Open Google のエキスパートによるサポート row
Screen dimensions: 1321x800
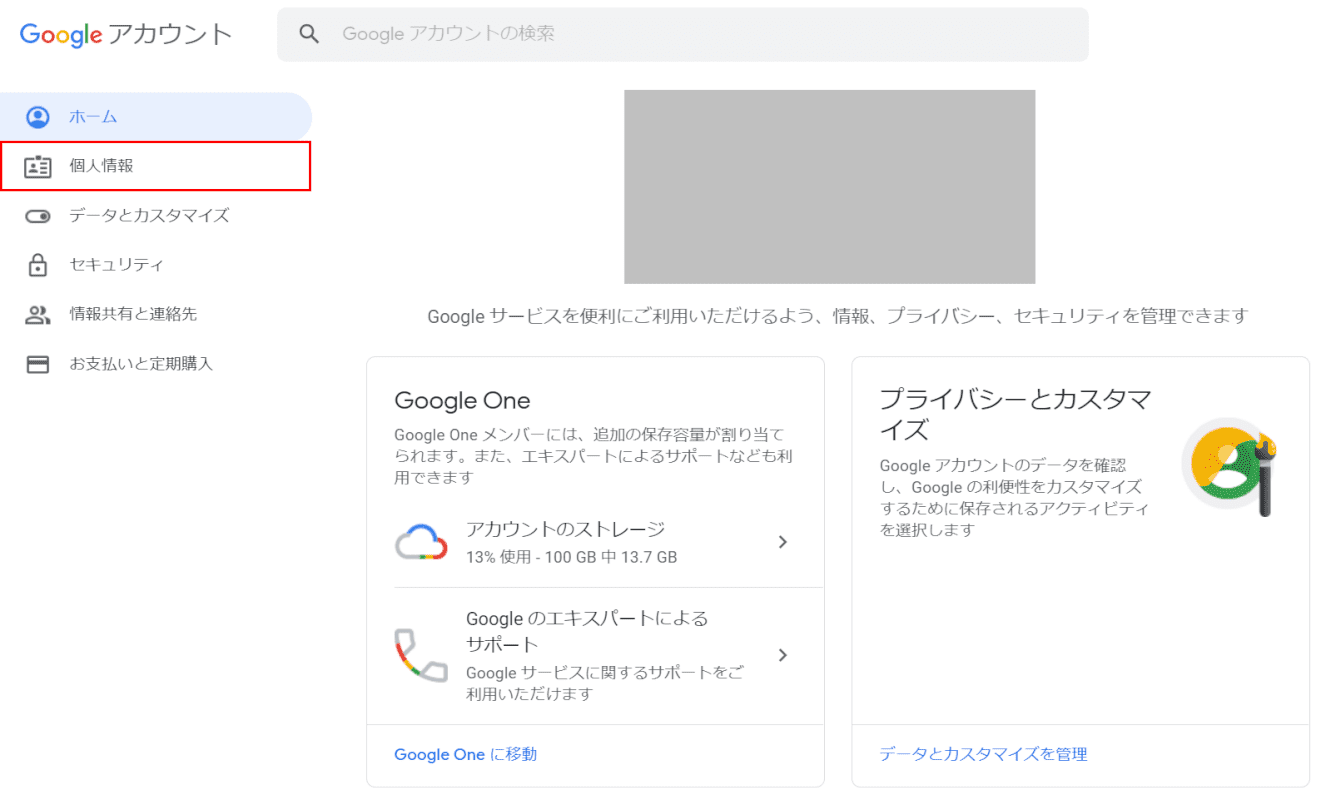(595, 656)
